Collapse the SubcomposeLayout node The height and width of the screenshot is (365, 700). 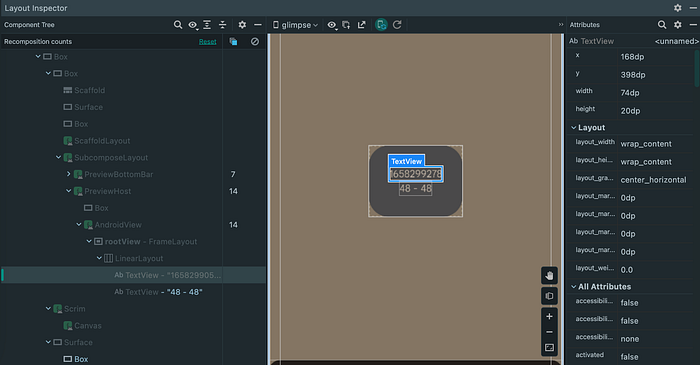[58, 158]
